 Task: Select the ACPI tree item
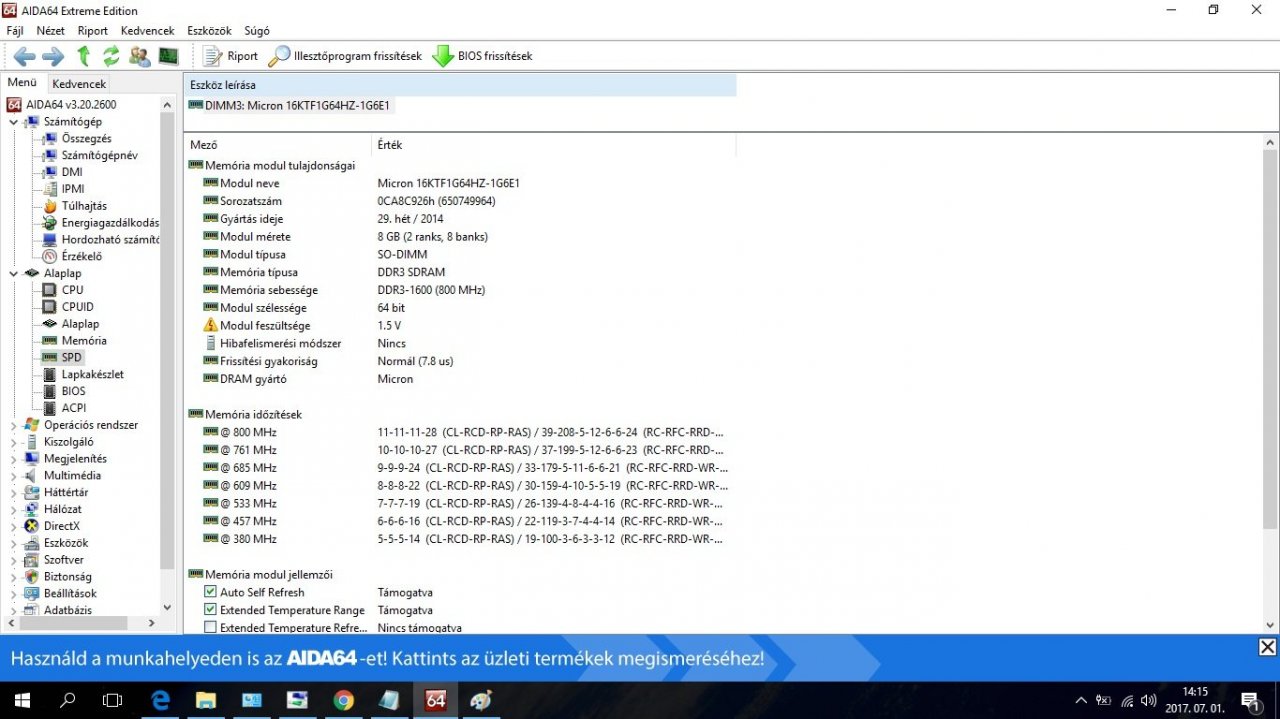(x=73, y=408)
